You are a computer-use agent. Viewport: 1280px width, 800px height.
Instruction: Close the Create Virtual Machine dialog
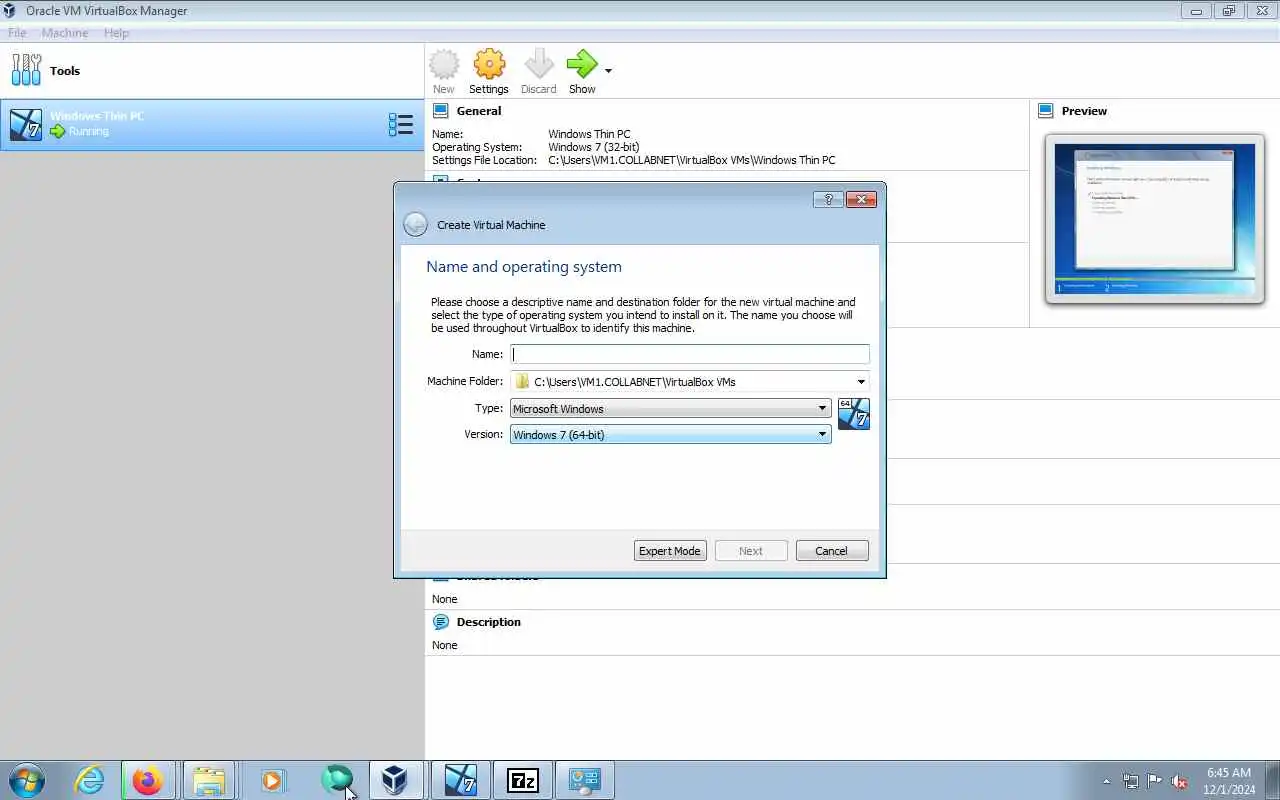click(861, 199)
